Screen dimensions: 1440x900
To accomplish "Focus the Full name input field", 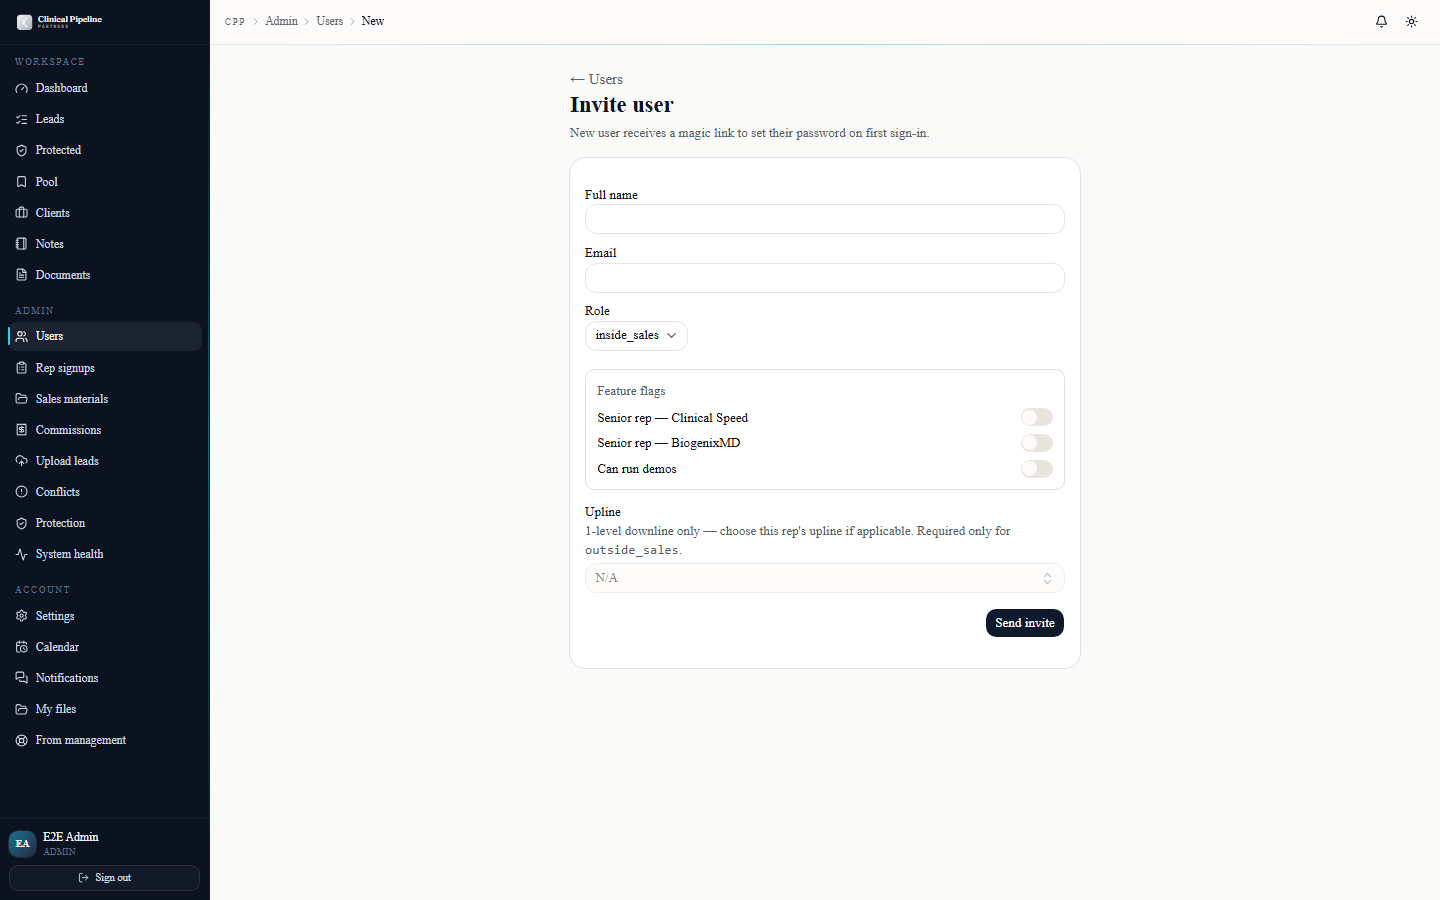I will point(824,219).
